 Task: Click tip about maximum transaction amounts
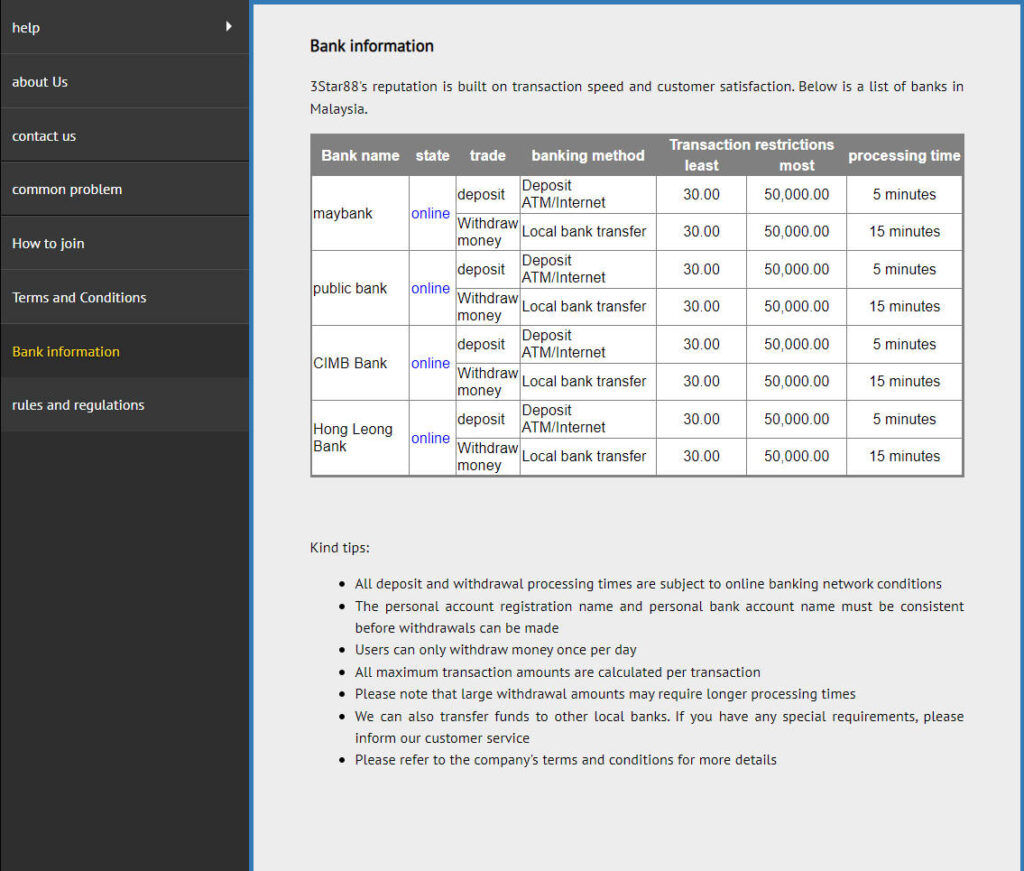pos(558,672)
